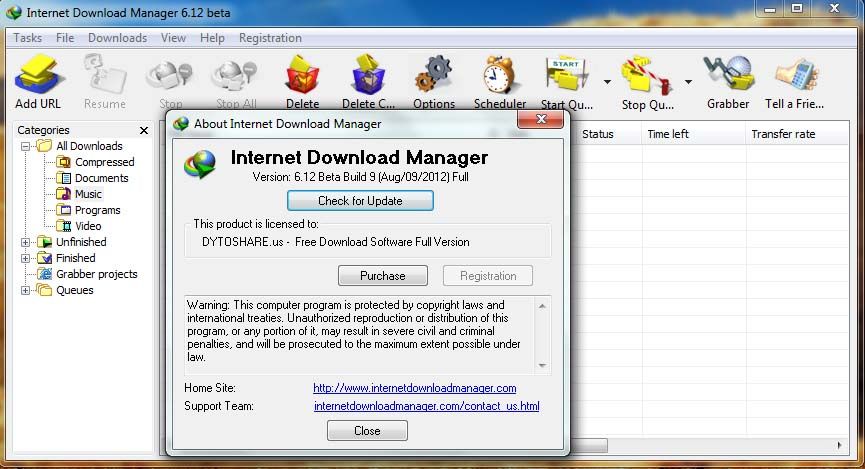Open the Help menu

[x=212, y=38]
